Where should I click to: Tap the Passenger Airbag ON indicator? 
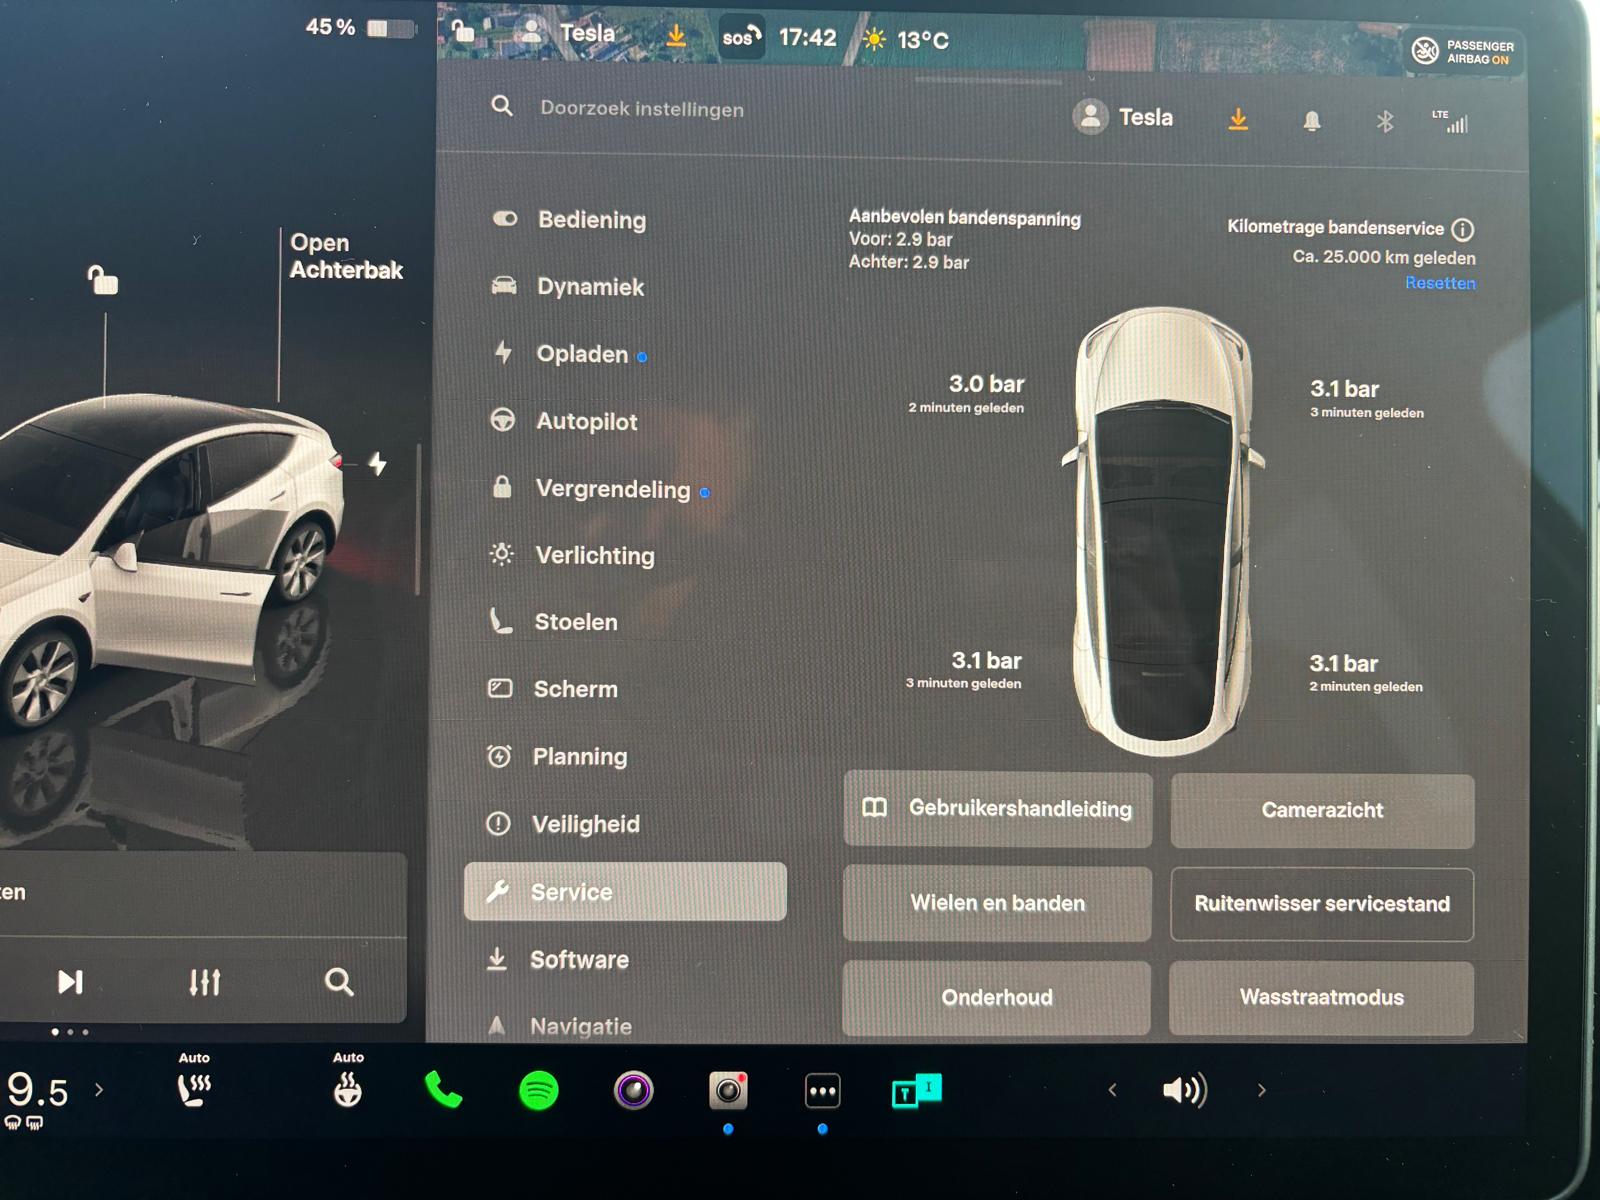[1463, 52]
